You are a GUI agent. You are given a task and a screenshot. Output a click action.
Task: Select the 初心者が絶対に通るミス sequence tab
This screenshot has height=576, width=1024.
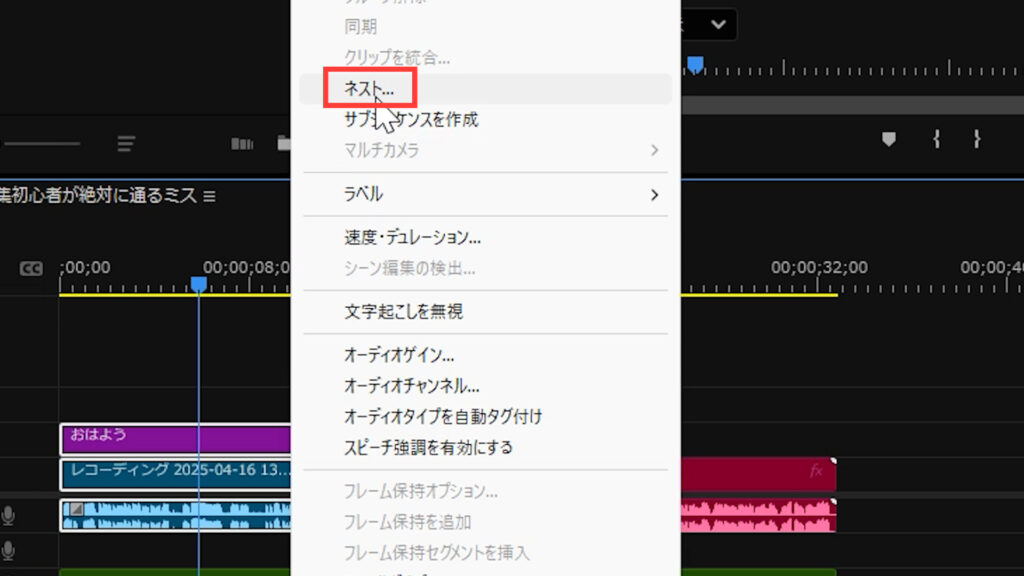[99, 195]
